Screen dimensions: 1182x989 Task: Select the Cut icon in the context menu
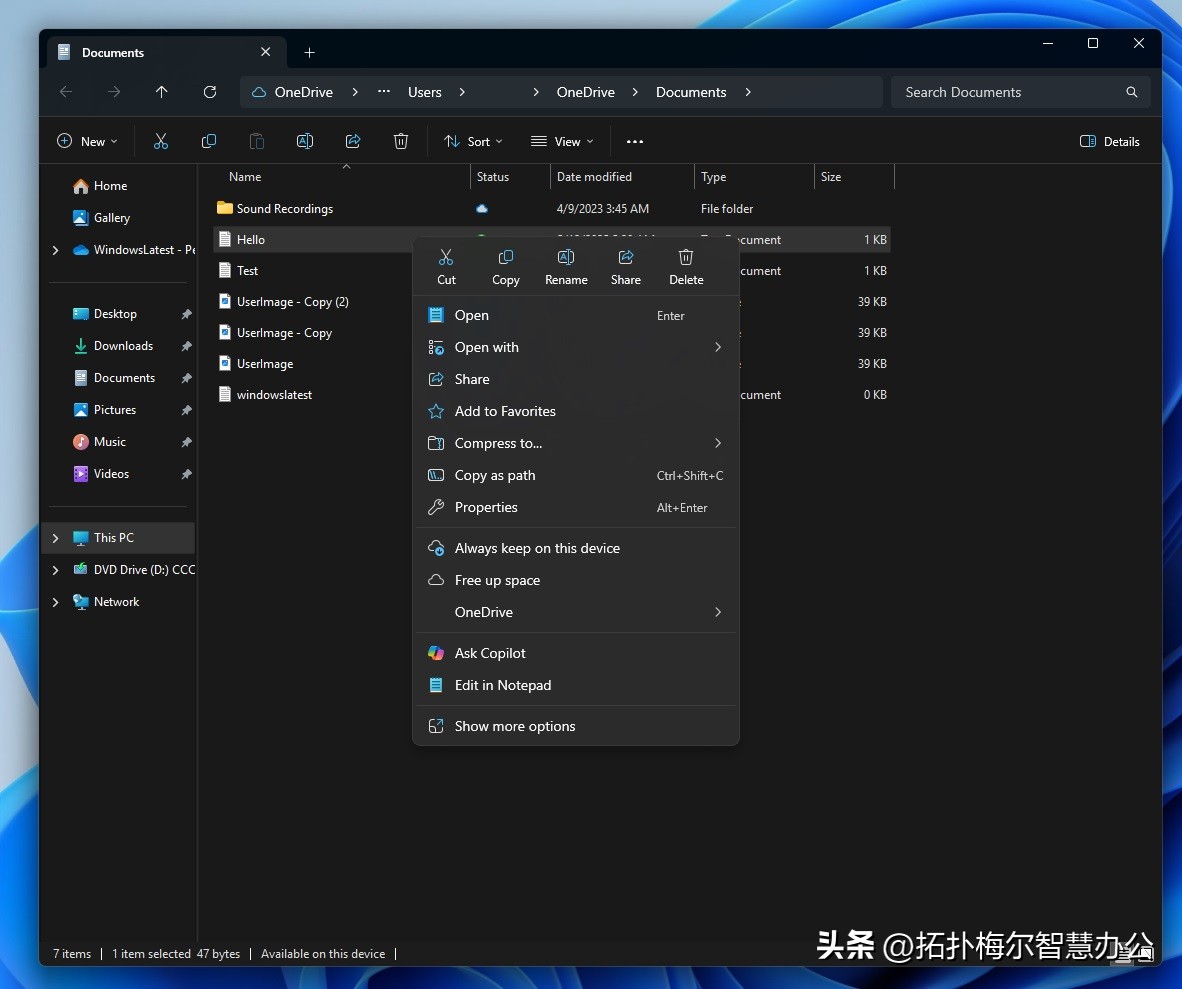[x=446, y=257]
